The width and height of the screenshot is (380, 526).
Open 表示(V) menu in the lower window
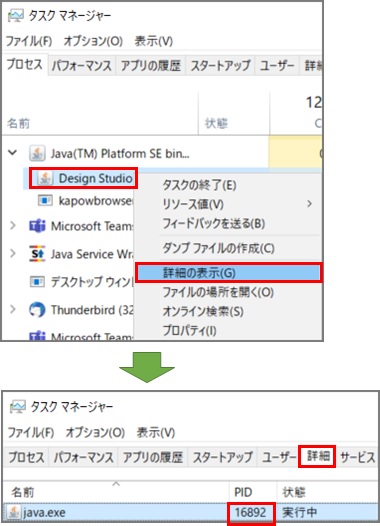(x=156, y=432)
